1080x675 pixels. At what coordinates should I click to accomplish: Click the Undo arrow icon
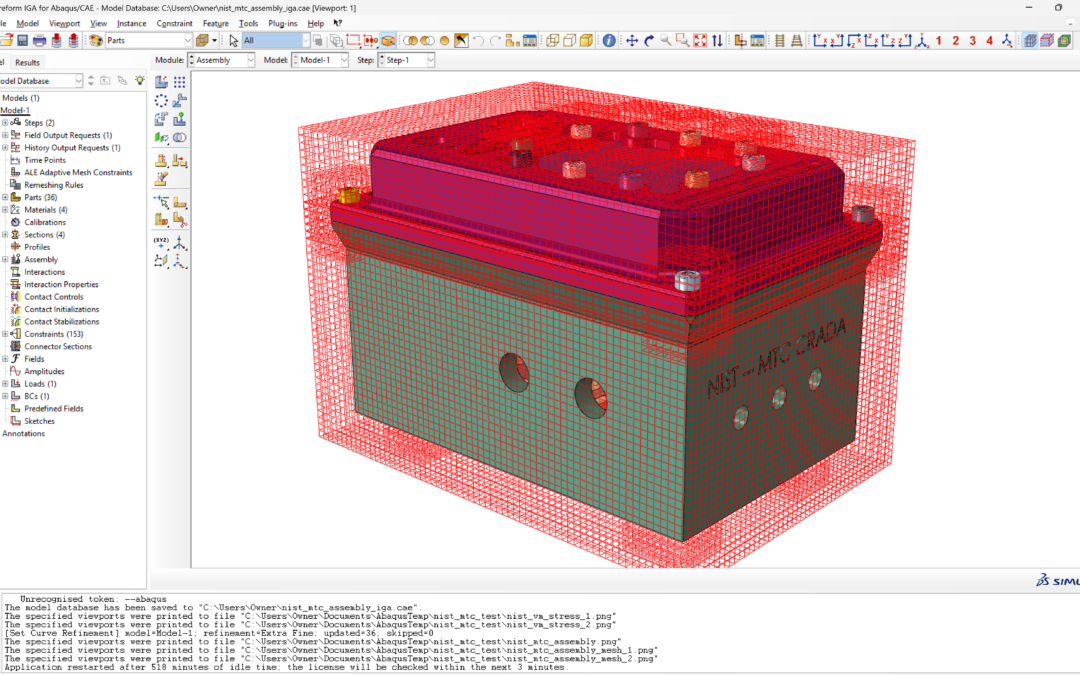pos(479,41)
